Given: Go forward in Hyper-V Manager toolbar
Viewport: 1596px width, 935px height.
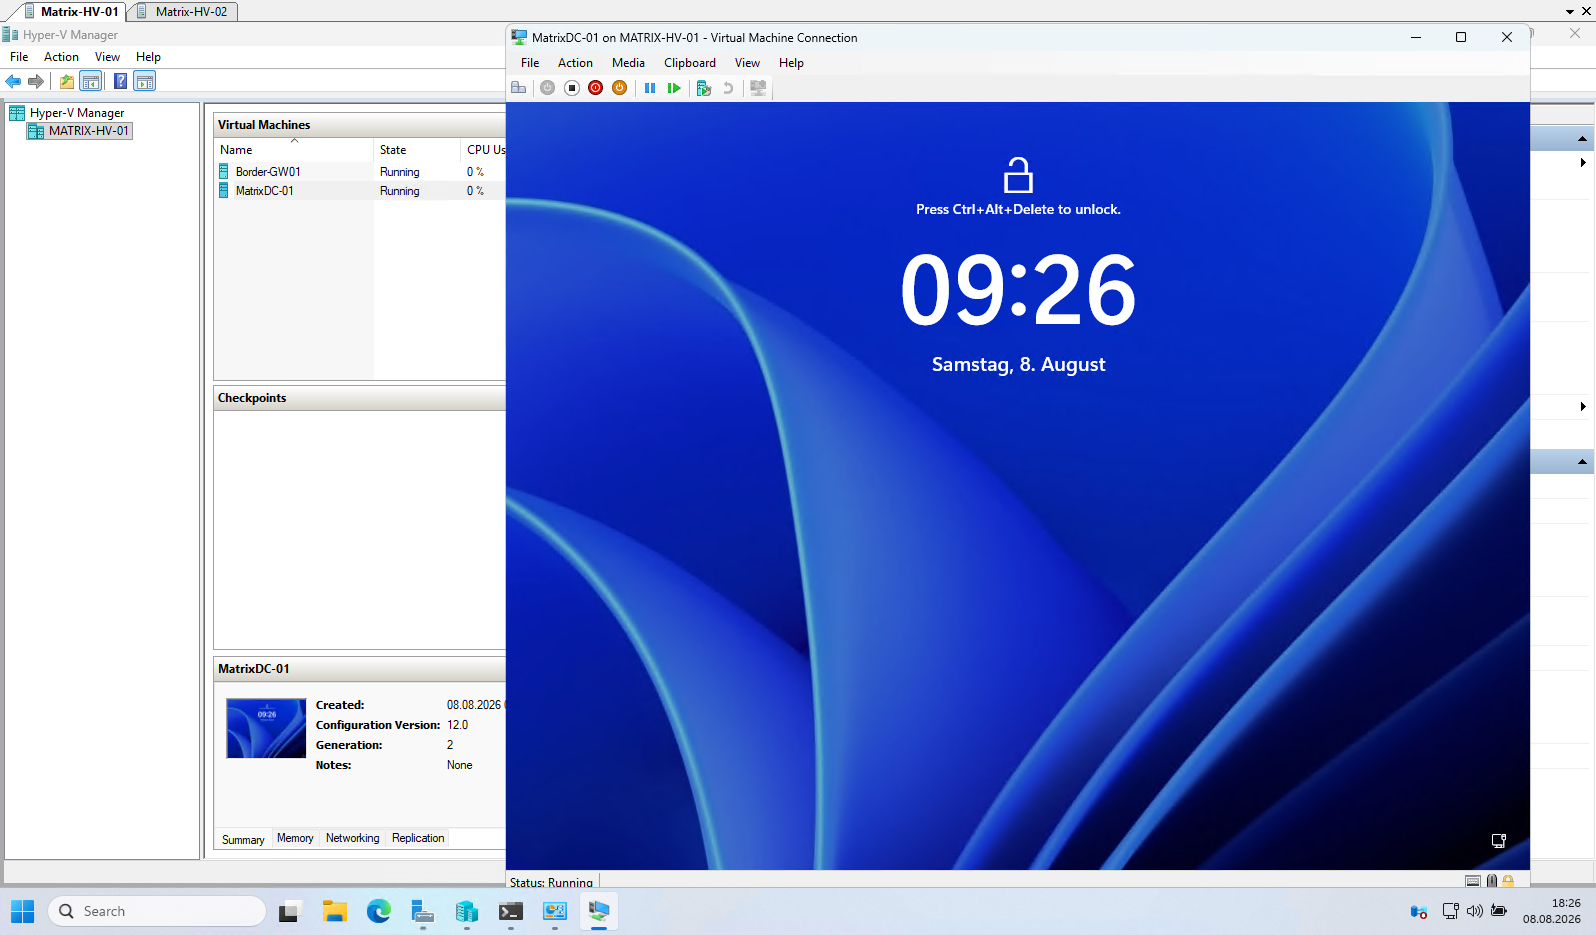Looking at the screenshot, I should pos(36,81).
